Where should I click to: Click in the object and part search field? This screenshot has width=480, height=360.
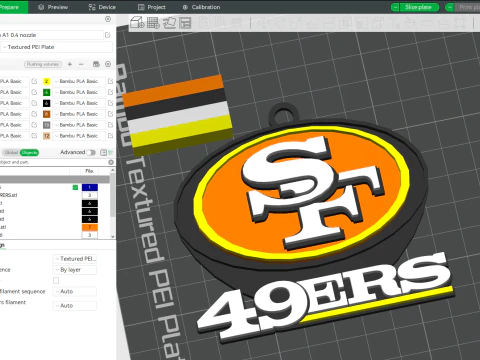(x=53, y=162)
